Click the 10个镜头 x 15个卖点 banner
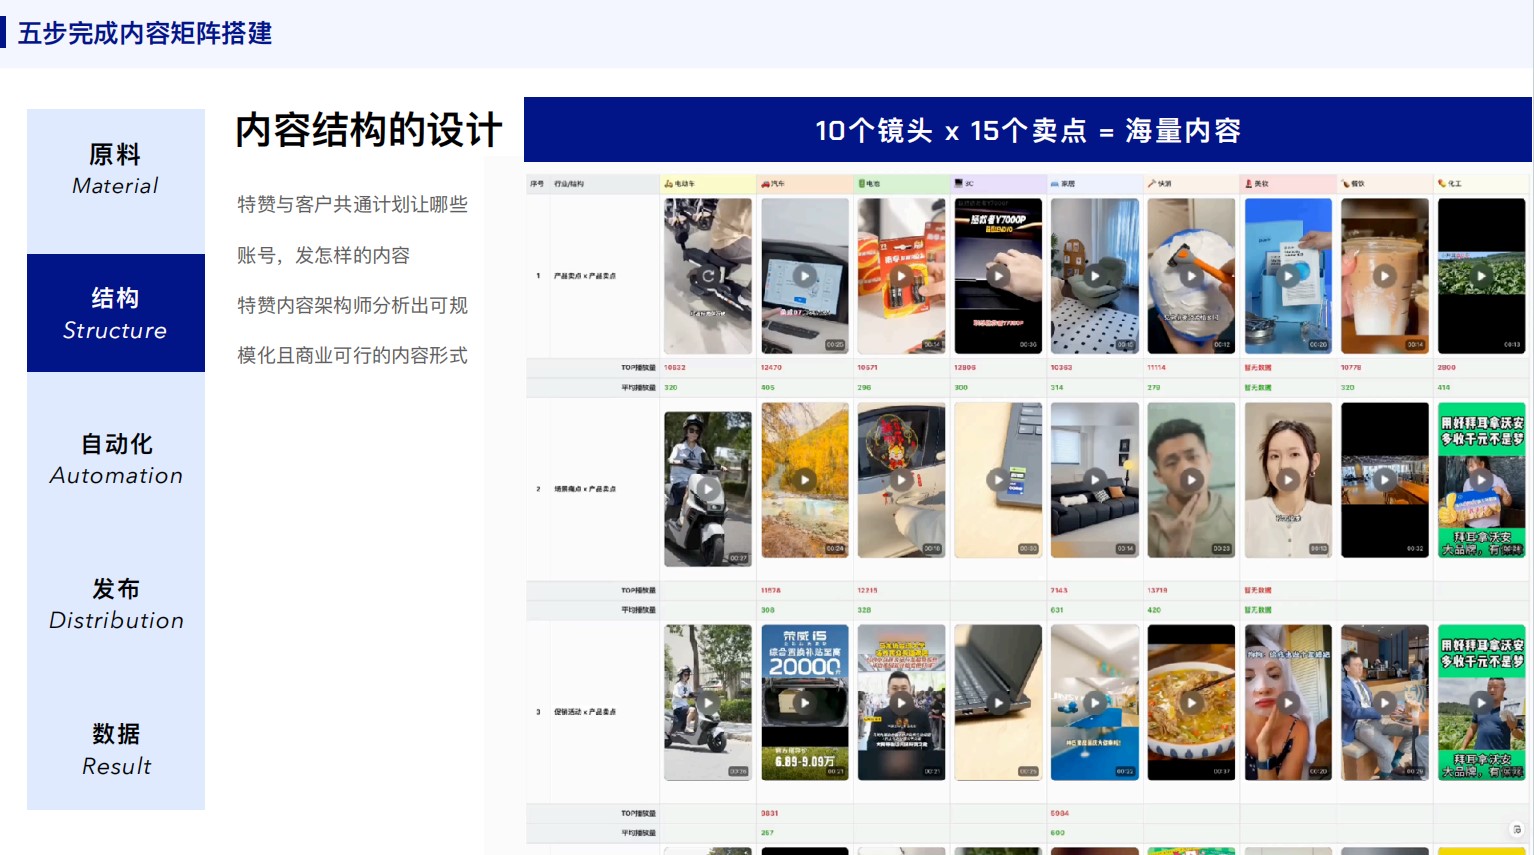The height and width of the screenshot is (855, 1534). click(x=1027, y=130)
